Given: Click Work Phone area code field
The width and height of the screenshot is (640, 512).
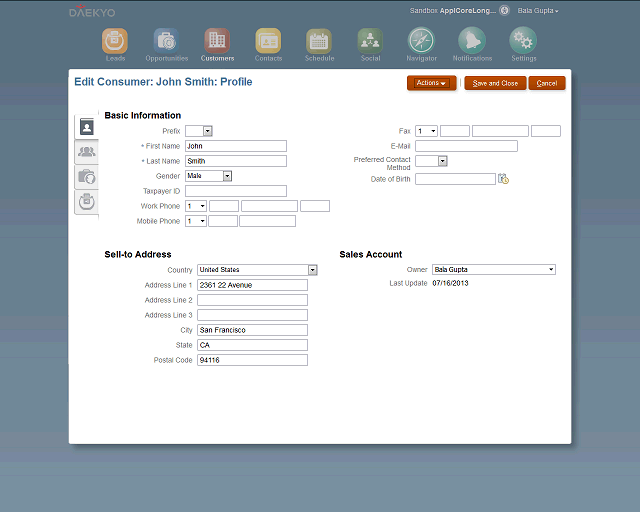Looking at the screenshot, I should pyautogui.click(x=224, y=206).
